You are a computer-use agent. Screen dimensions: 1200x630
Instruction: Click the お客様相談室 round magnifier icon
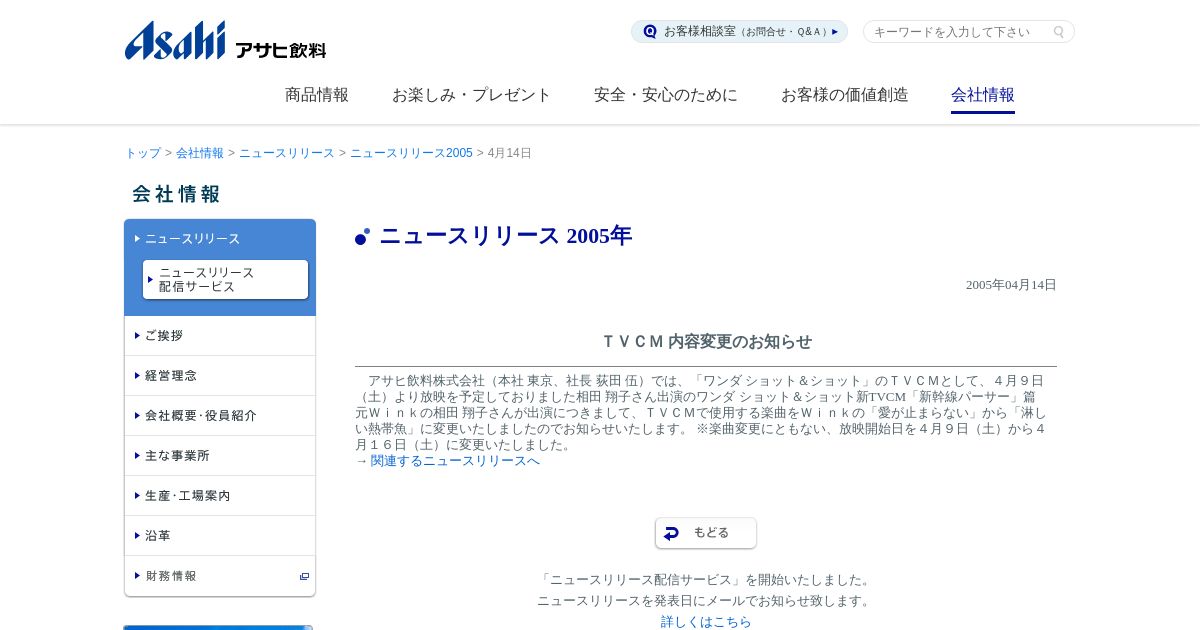pos(650,32)
